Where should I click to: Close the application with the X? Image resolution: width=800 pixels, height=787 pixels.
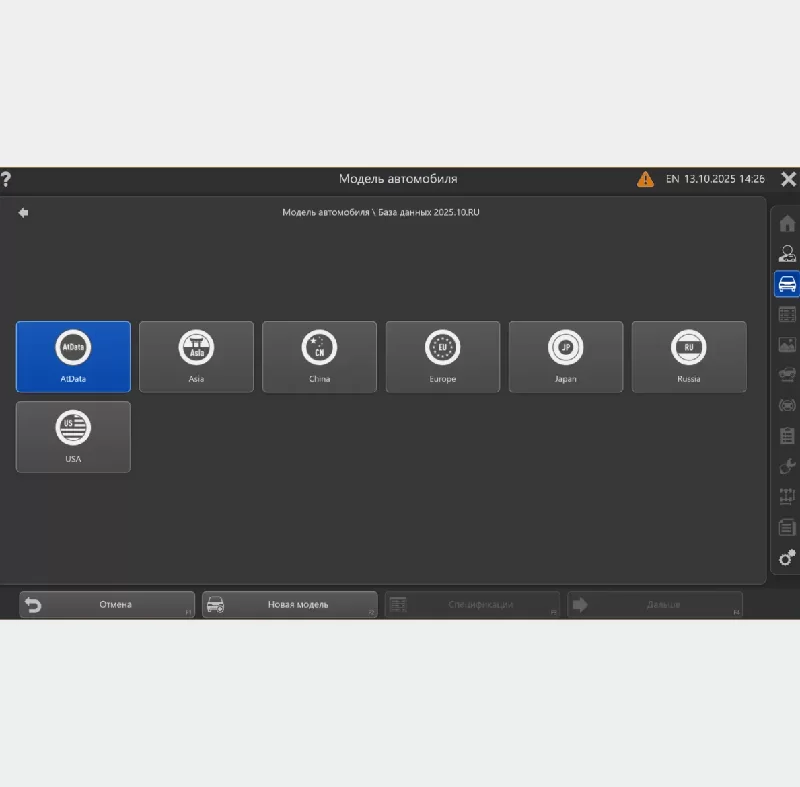coord(788,179)
